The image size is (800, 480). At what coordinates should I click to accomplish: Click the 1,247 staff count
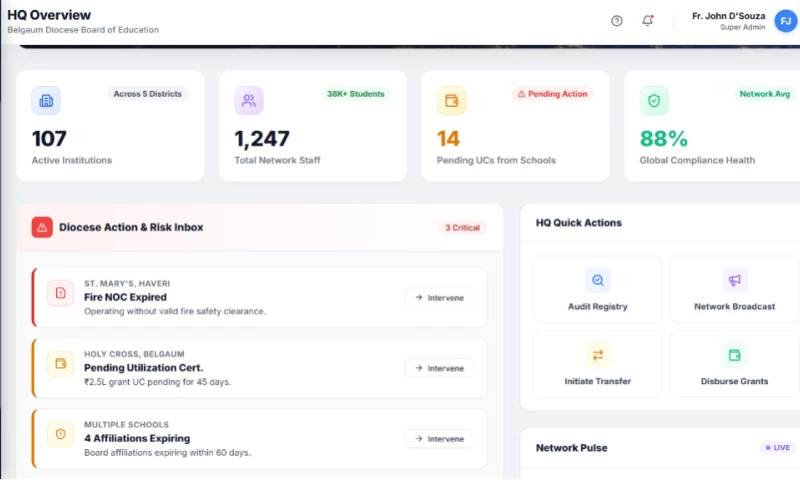click(262, 139)
